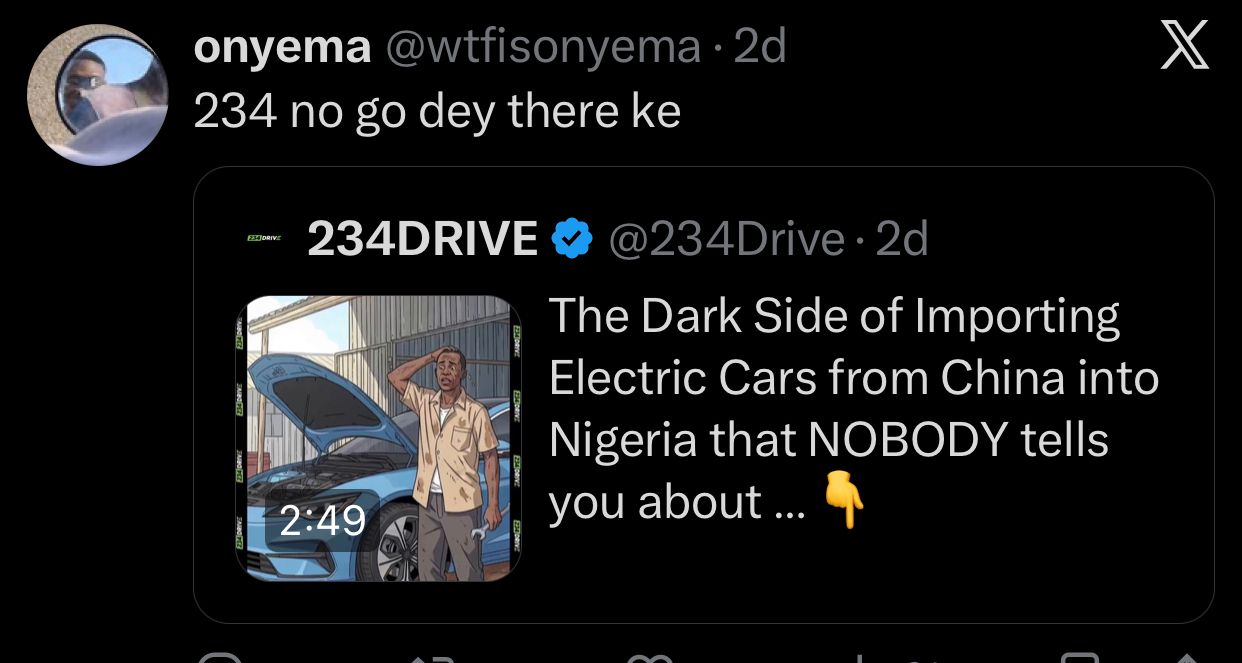Click the pointing-down hand emoji
1242x663 pixels.
tap(843, 500)
